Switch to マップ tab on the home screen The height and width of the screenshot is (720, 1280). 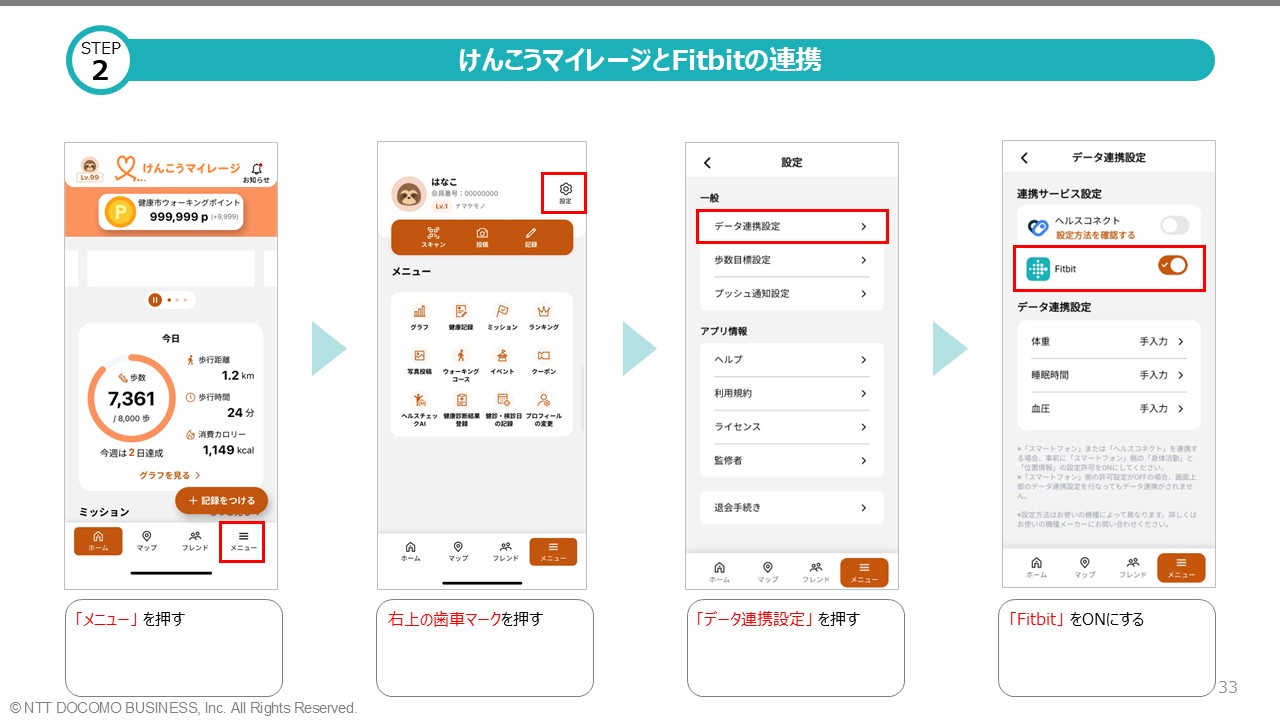(x=146, y=541)
